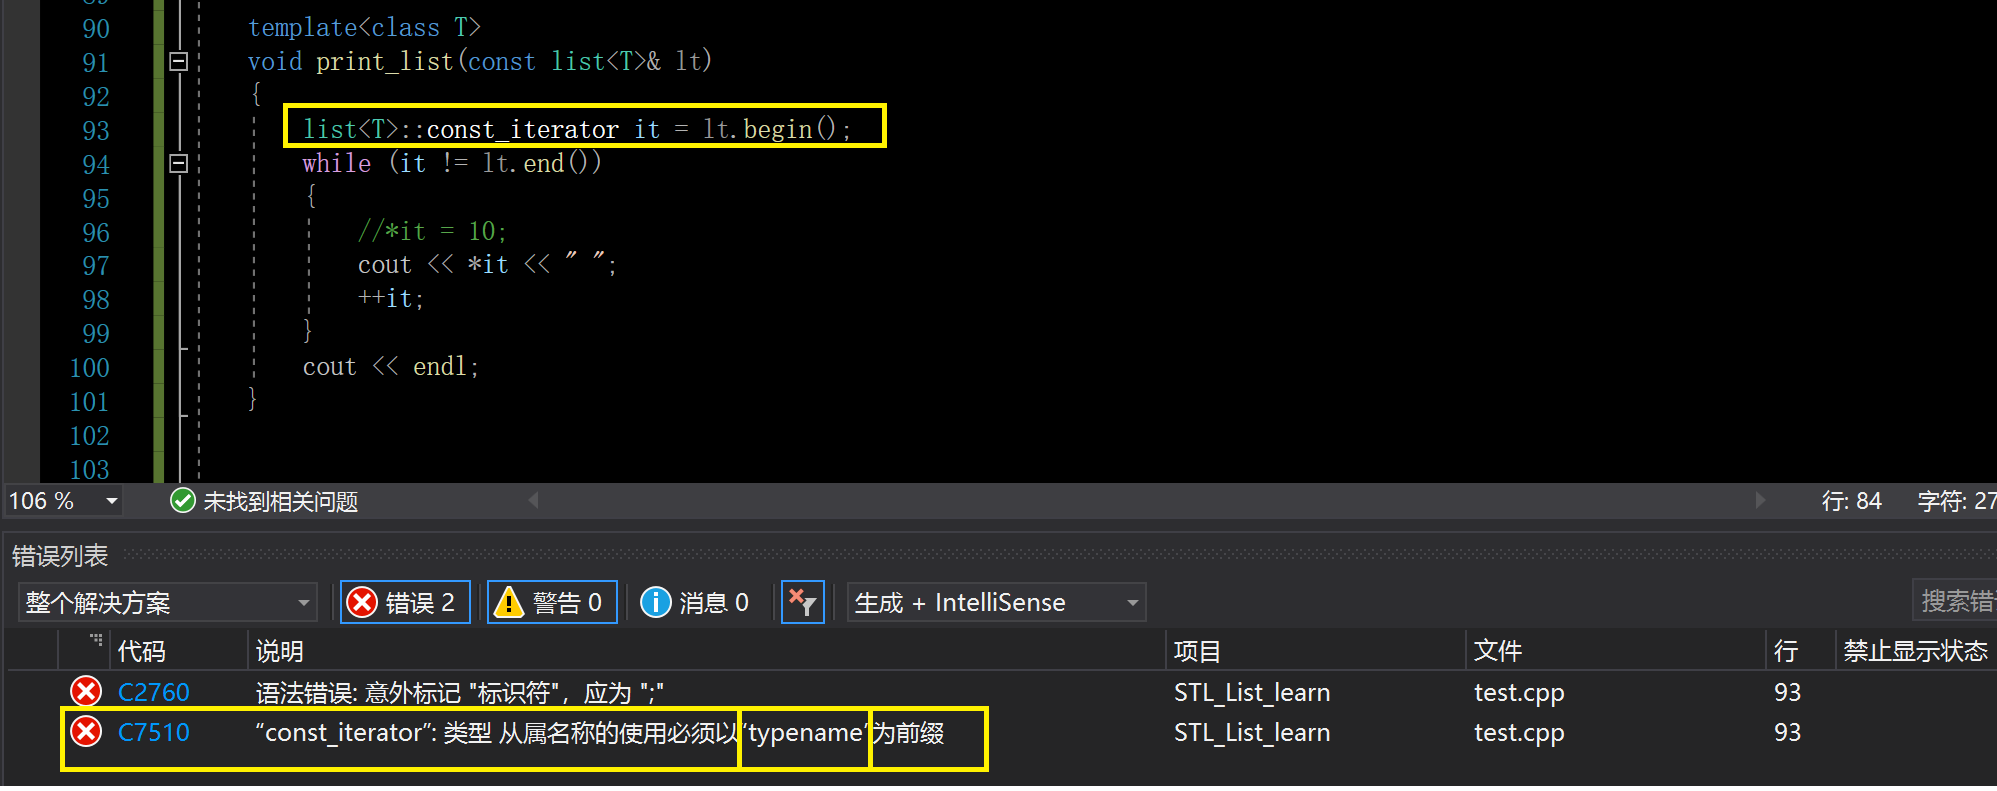Sort by the 禁止显示状态 column header
Image resolution: width=1997 pixels, height=791 pixels.
point(1916,651)
